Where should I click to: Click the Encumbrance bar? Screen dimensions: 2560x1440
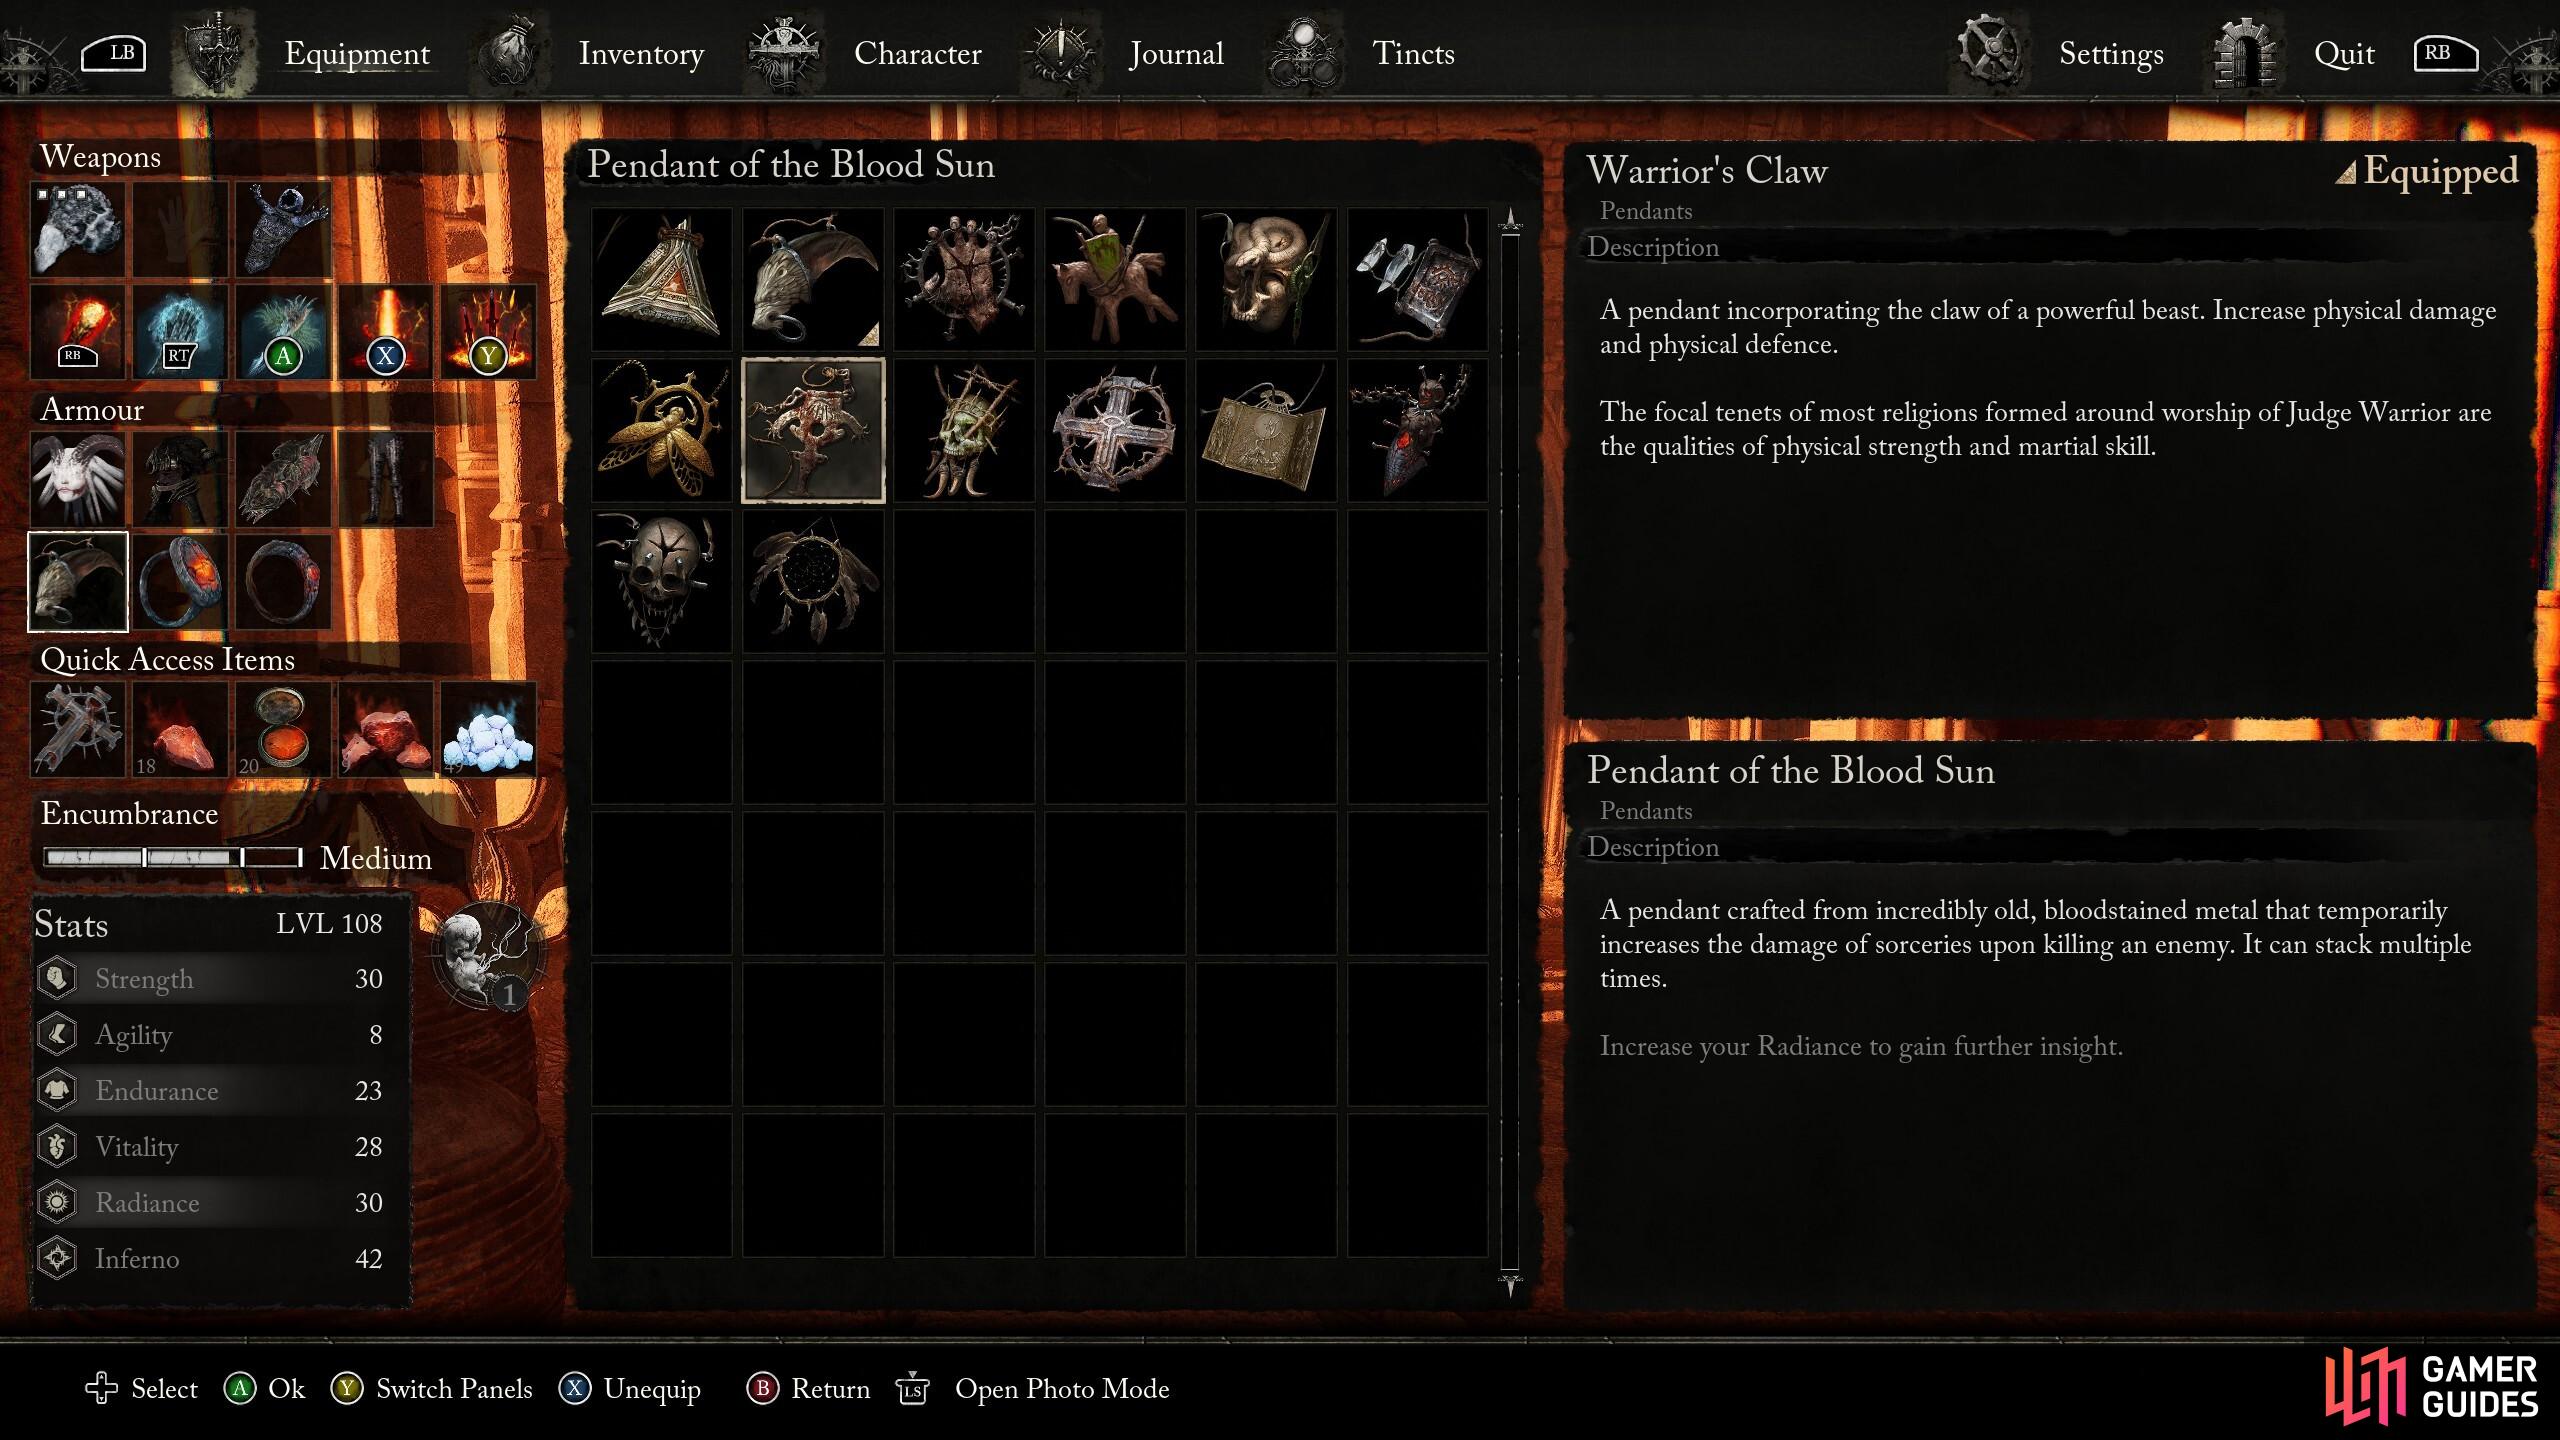point(173,858)
